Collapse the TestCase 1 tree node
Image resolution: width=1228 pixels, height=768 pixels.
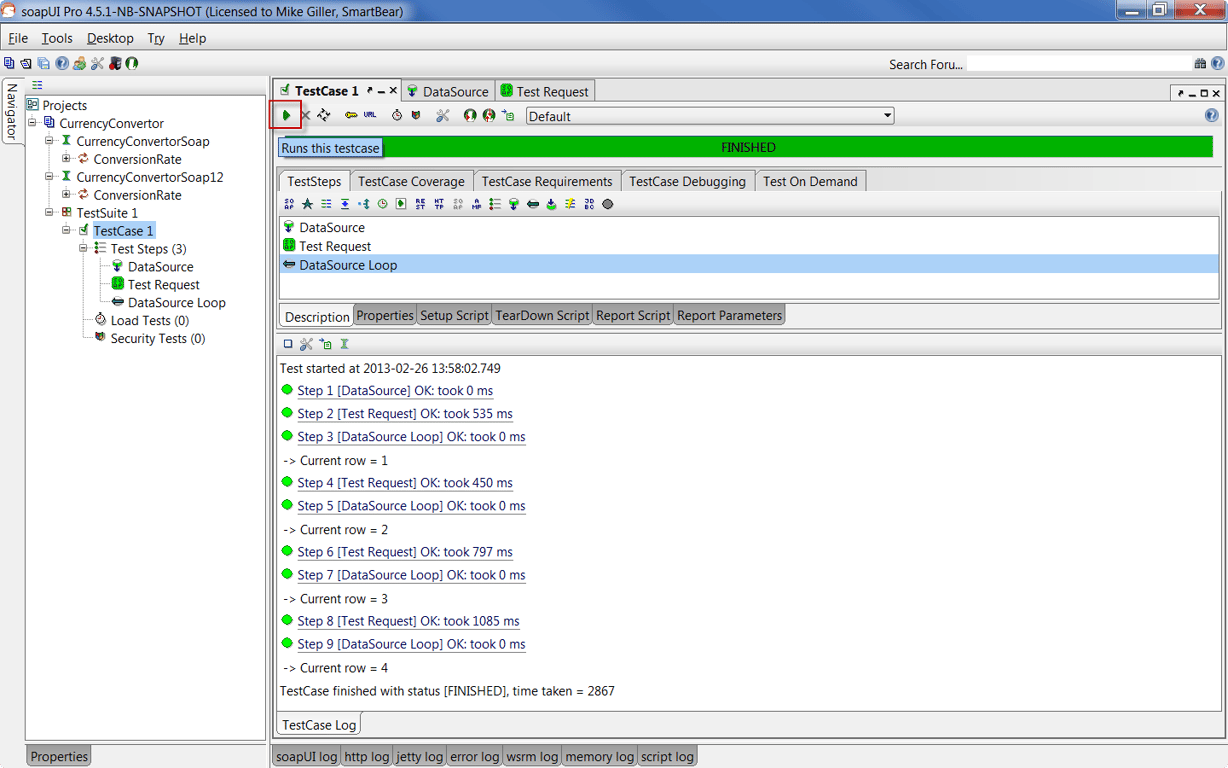click(67, 231)
